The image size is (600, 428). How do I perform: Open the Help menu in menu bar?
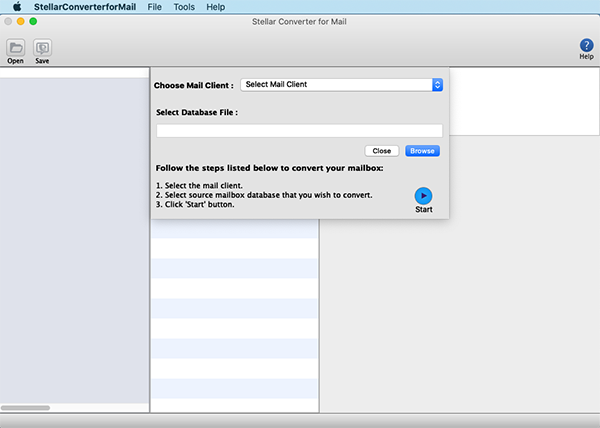tap(215, 7)
